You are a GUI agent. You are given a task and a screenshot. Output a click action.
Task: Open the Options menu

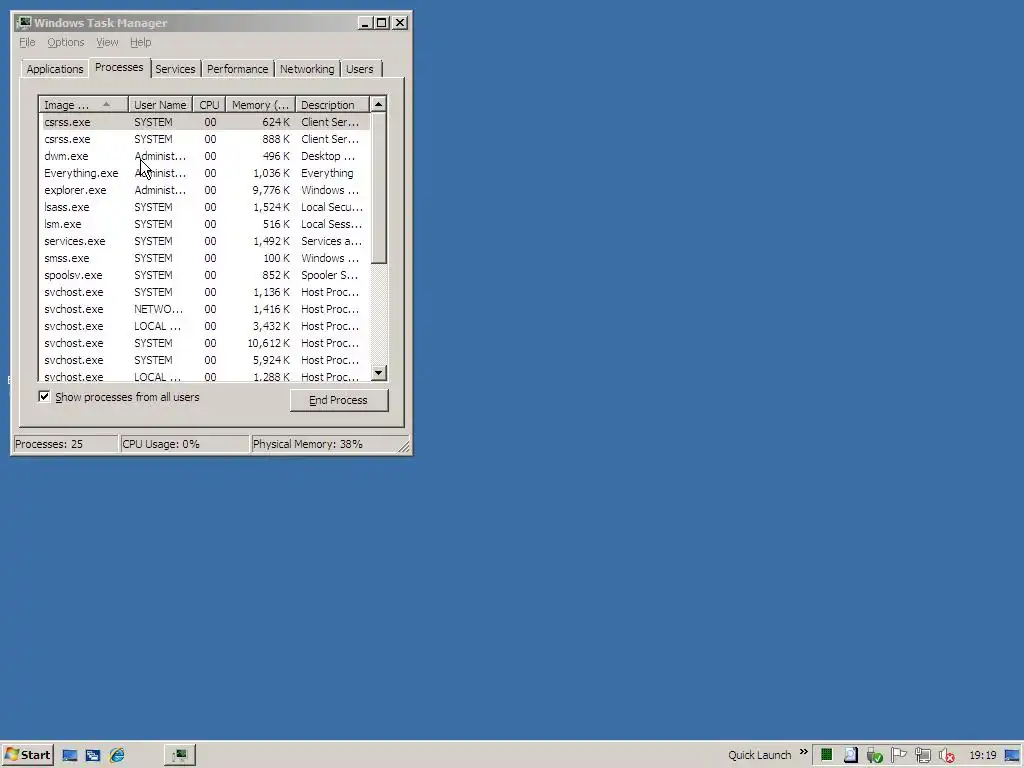[x=65, y=42]
